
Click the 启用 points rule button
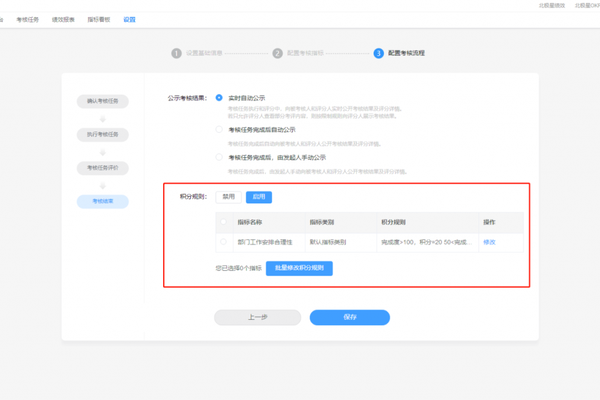259,197
